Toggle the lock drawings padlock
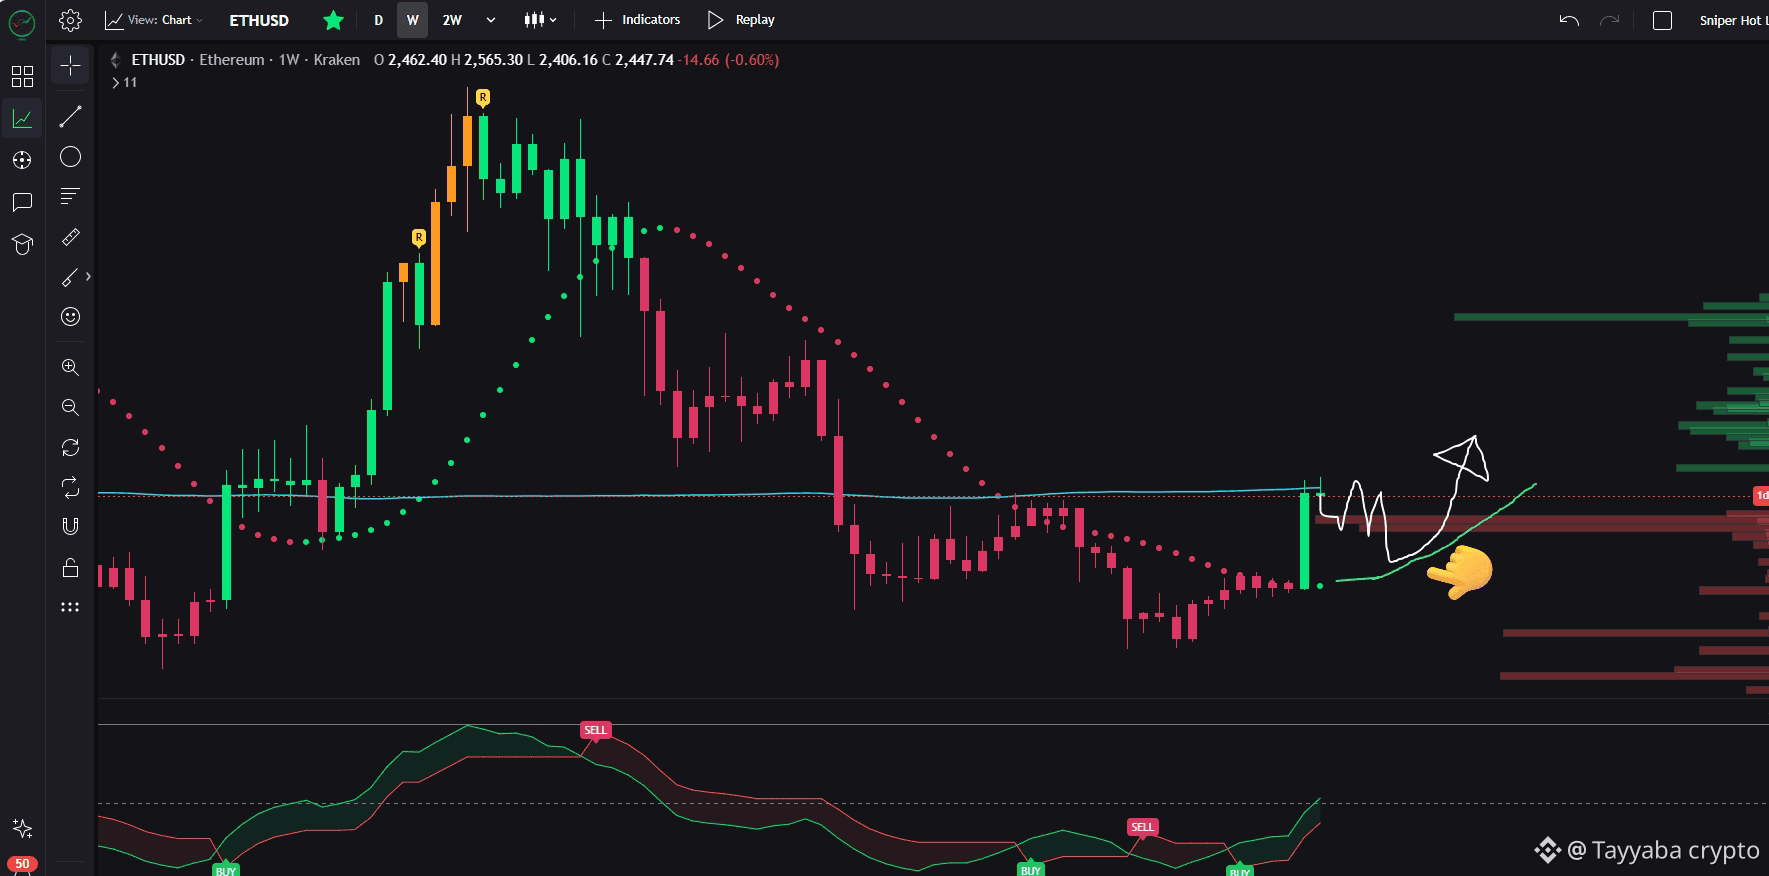 pyautogui.click(x=70, y=568)
